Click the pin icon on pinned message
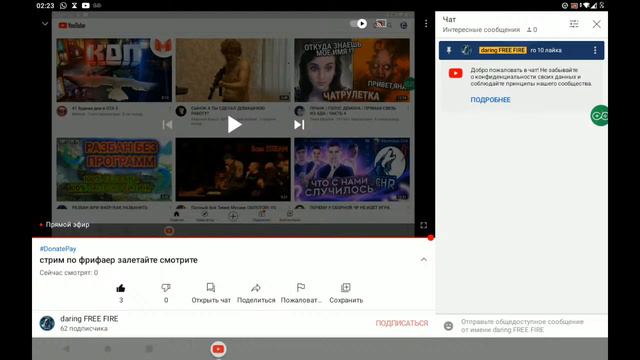Screen dimensions: 640x360 tap(449, 50)
